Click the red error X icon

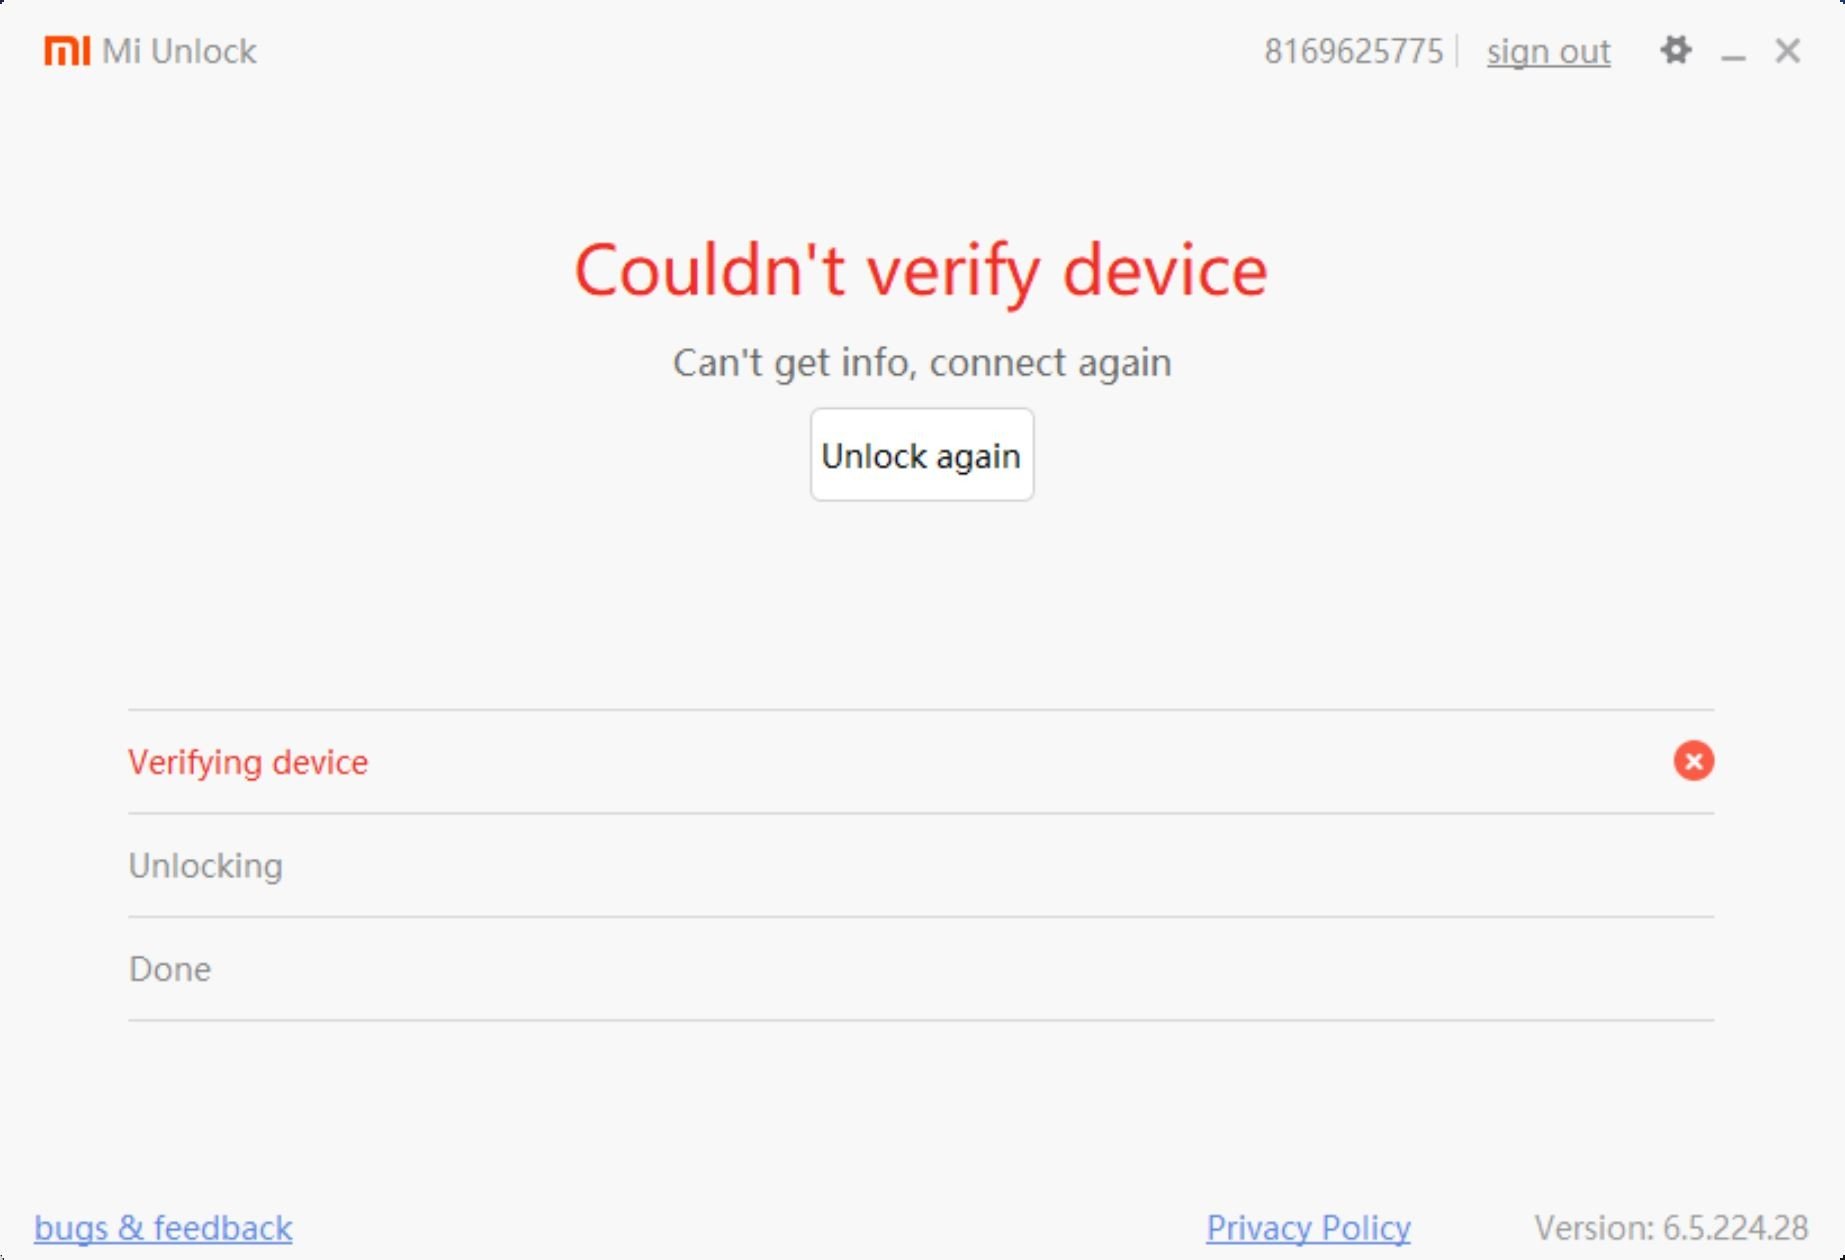[x=1693, y=761]
